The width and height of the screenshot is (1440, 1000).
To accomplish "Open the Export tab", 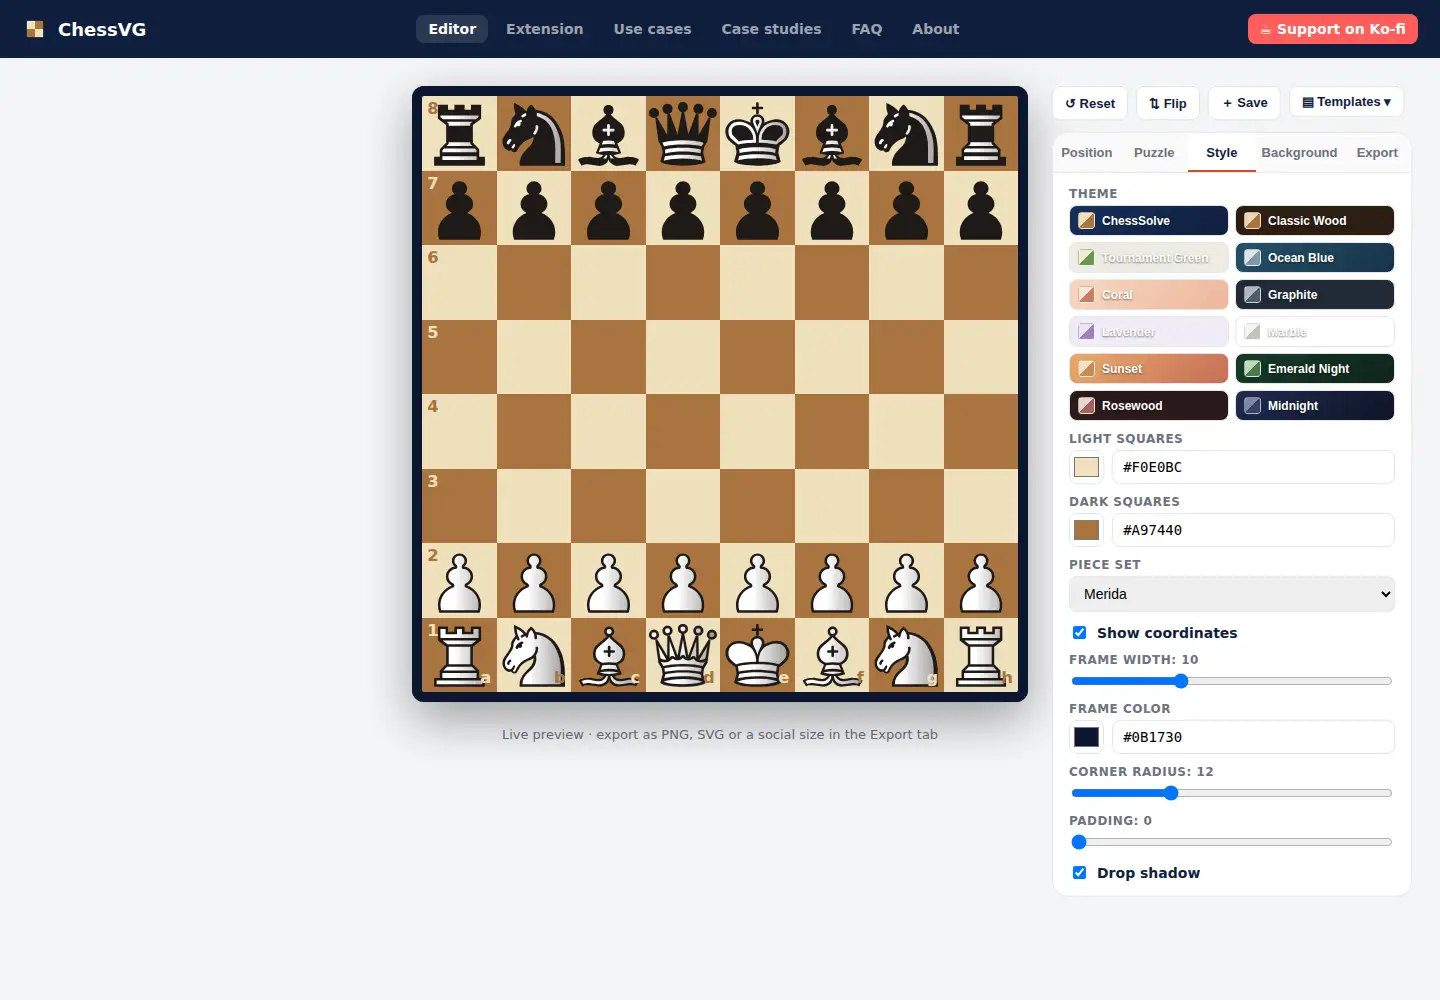I will [x=1377, y=153].
